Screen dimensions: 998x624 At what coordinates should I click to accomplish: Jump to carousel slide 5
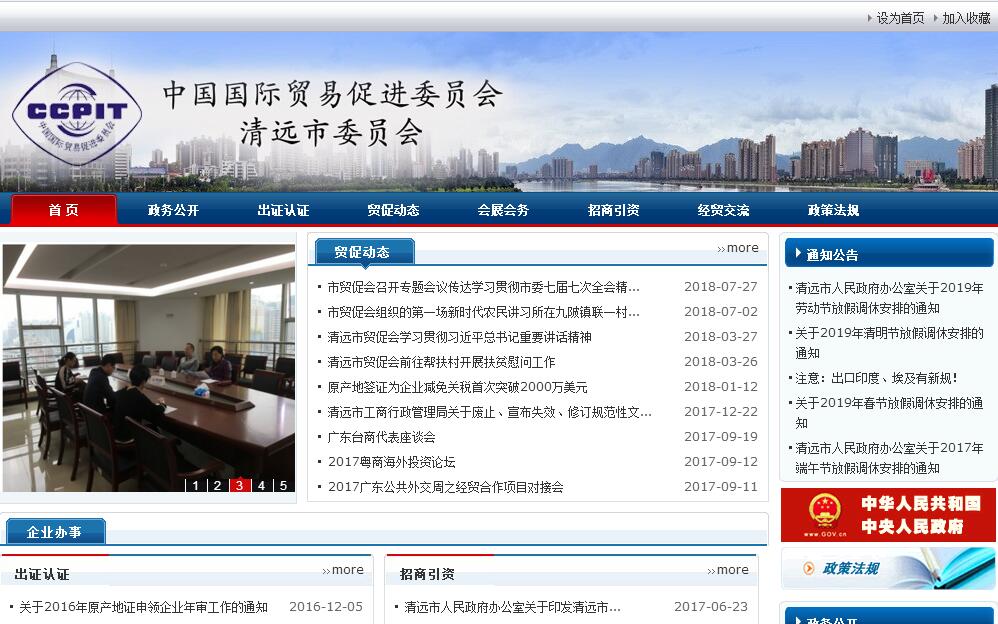coord(283,486)
